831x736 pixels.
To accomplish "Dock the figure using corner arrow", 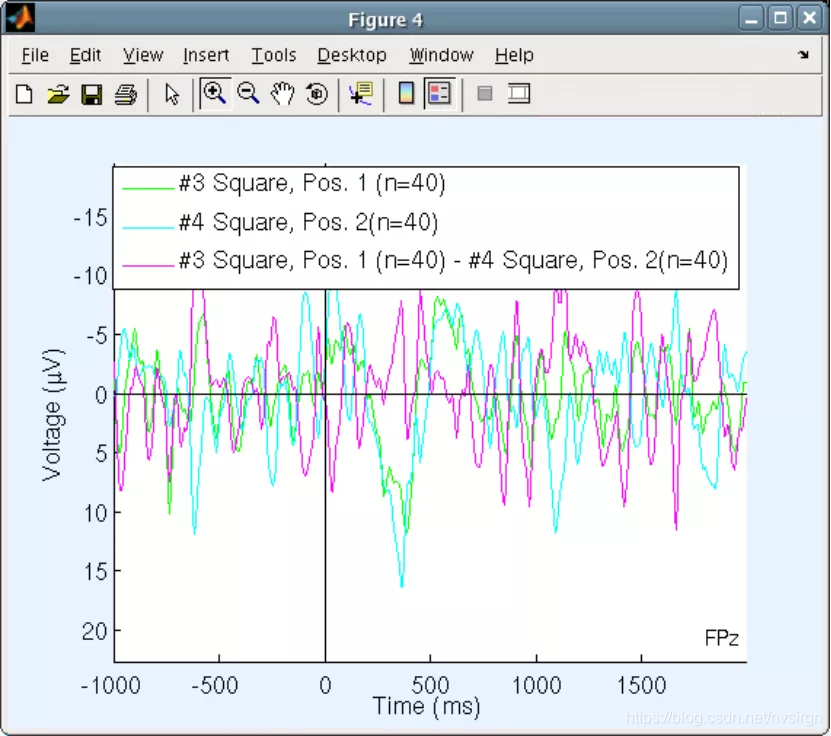I will pos(803,55).
